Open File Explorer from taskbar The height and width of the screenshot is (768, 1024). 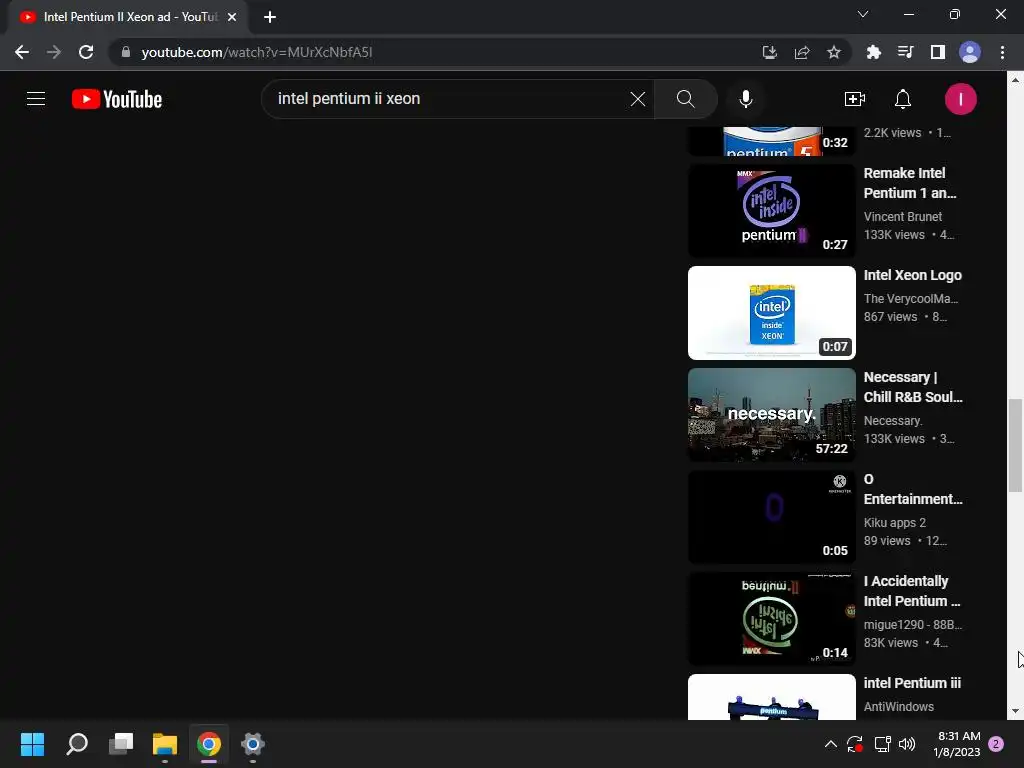pos(165,744)
